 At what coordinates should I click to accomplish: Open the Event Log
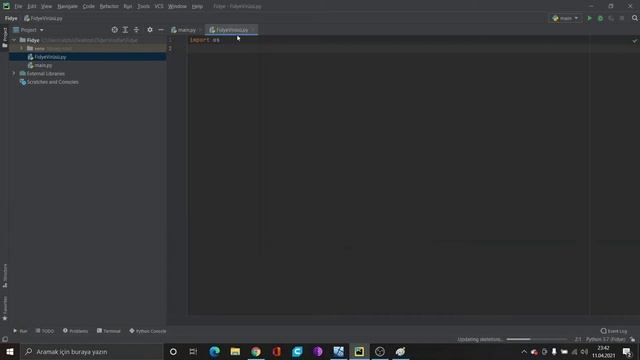[614, 331]
